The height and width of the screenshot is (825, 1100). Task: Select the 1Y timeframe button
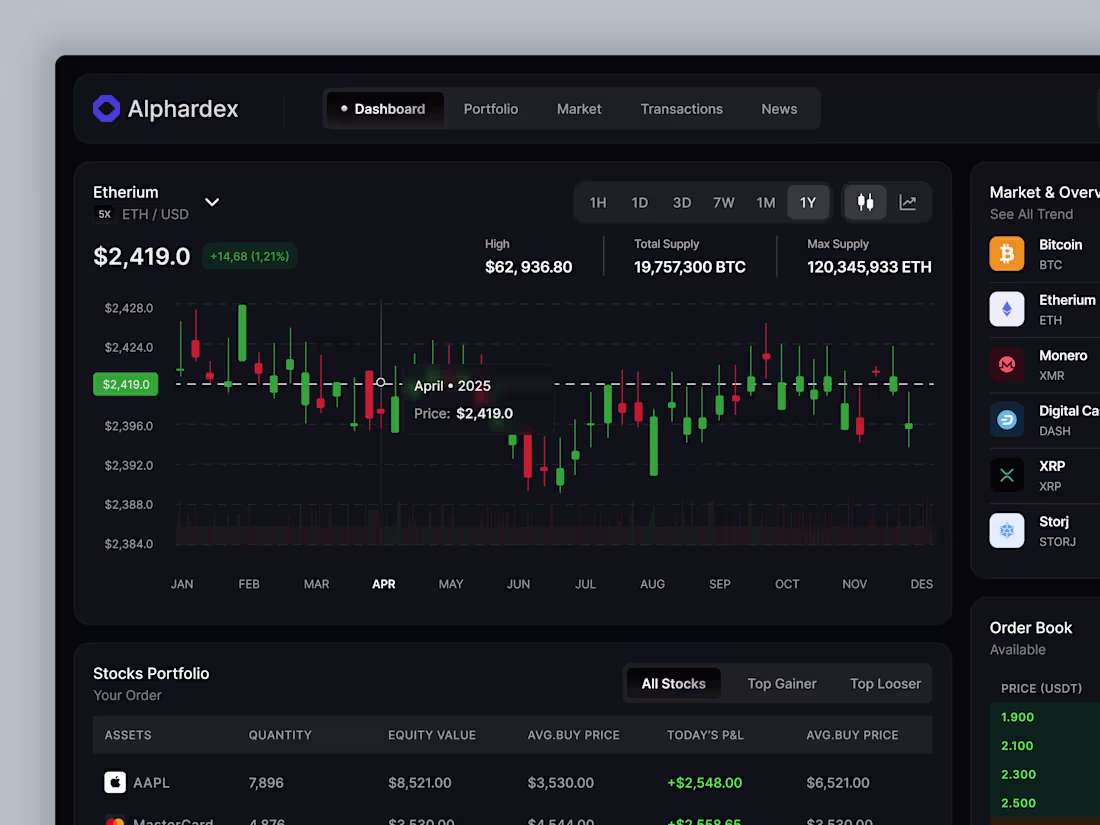808,202
